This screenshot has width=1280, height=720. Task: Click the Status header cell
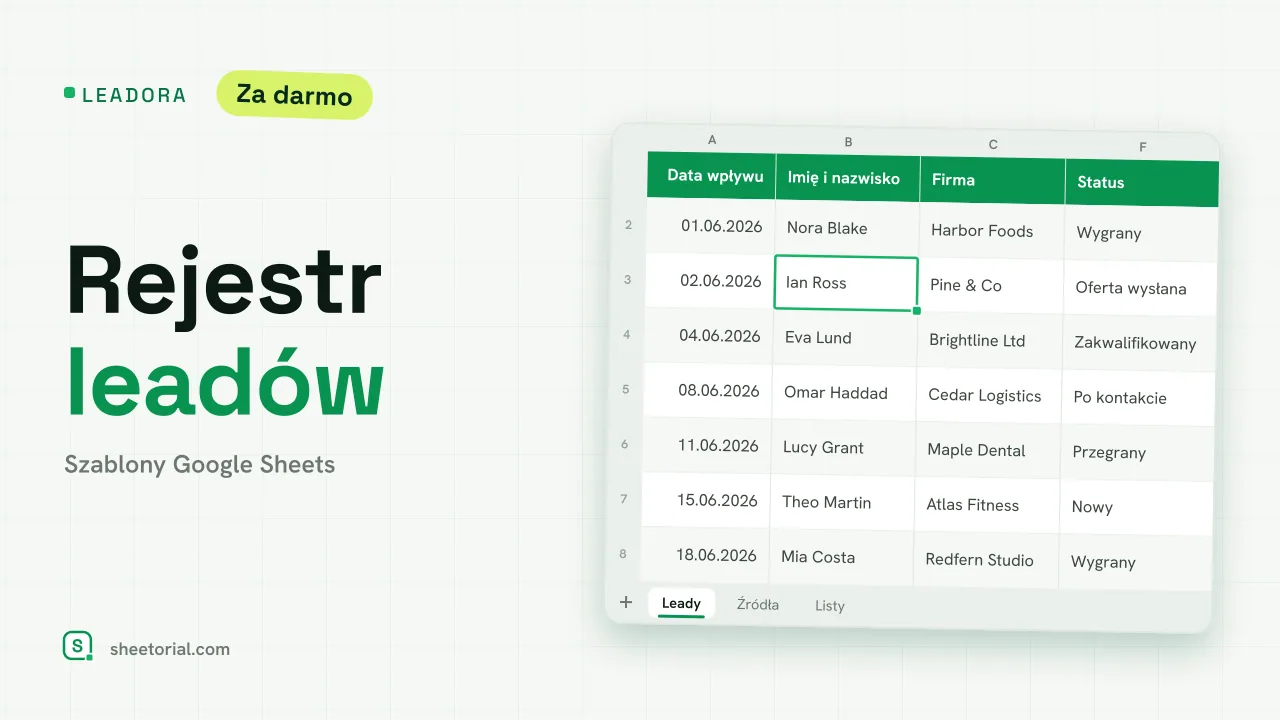click(x=1142, y=183)
